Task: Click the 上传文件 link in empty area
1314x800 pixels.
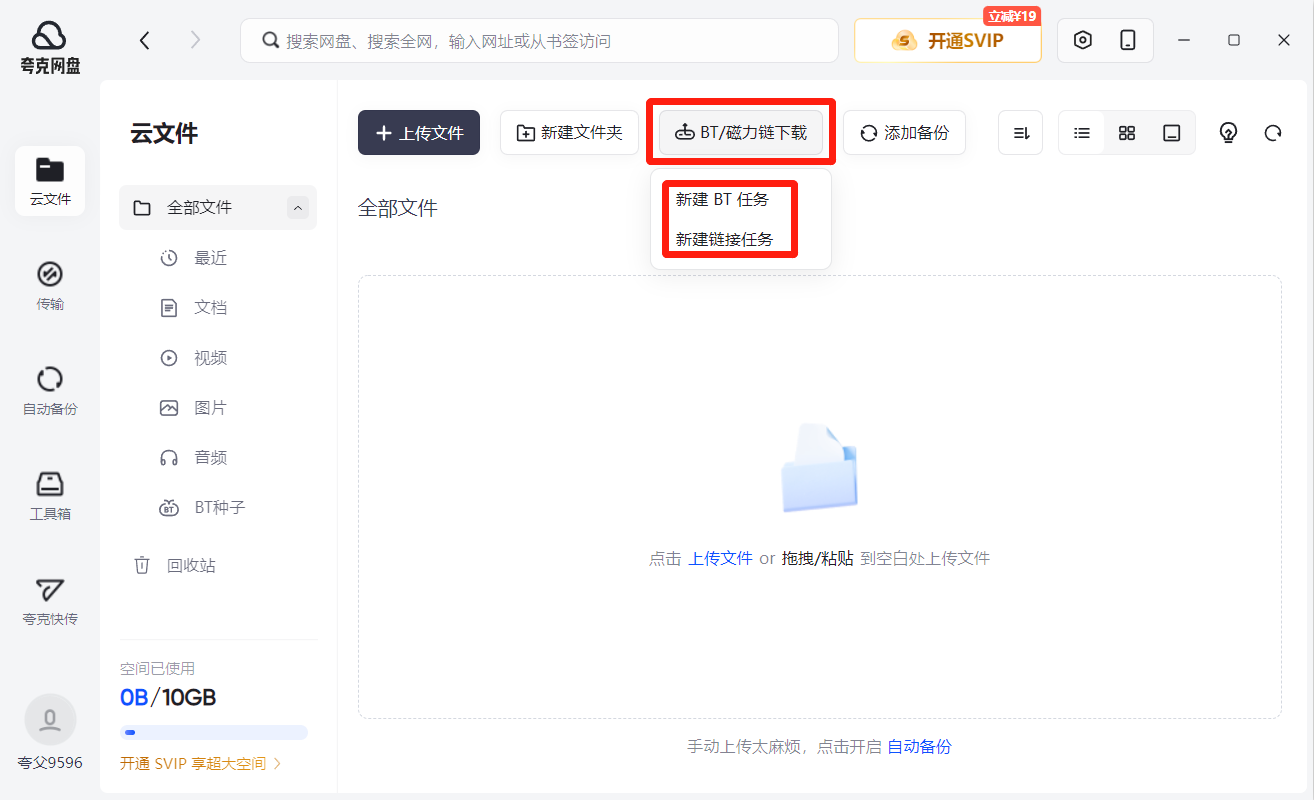Action: coord(720,558)
